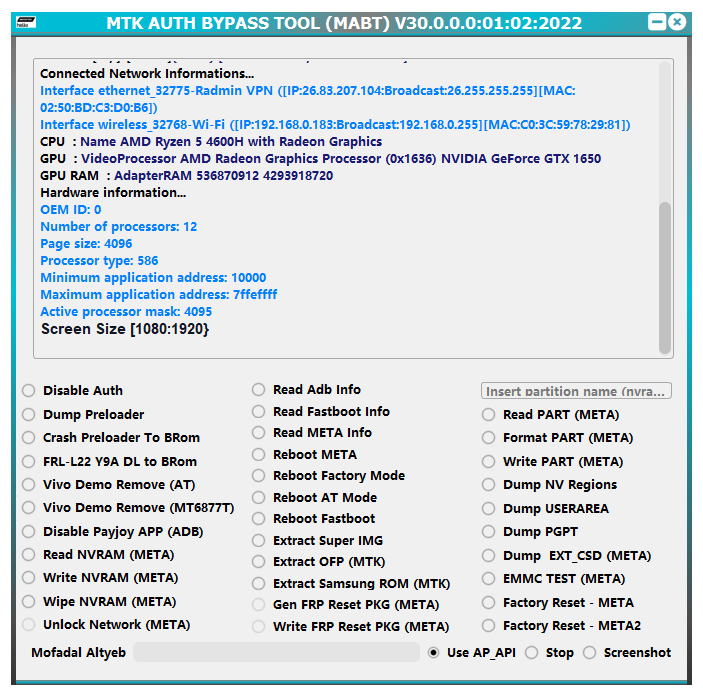Close the MABT tool window
Image resolution: width=703 pixels, height=696 pixels.
(677, 22)
